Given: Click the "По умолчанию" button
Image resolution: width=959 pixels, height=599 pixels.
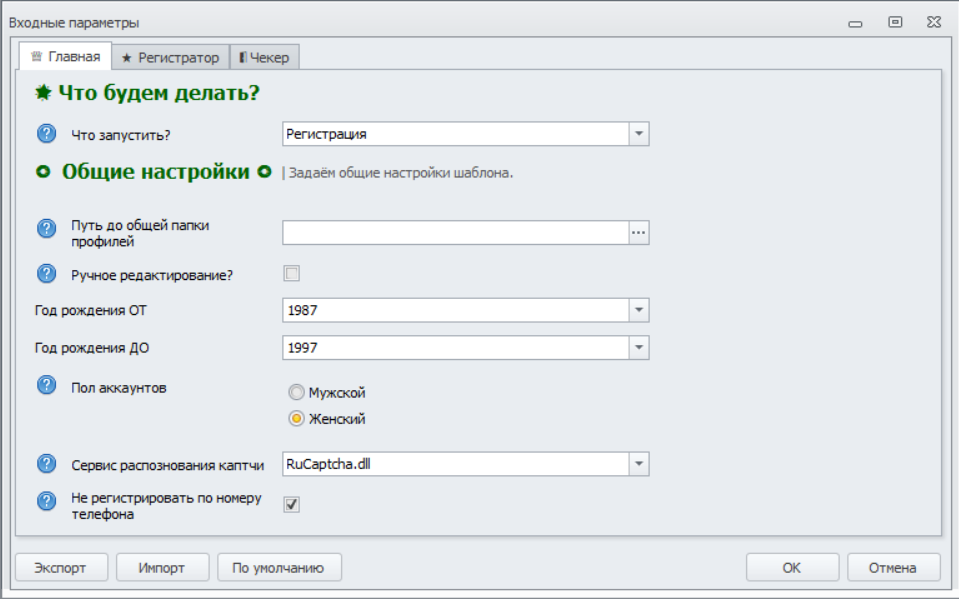Looking at the screenshot, I should tap(279, 568).
